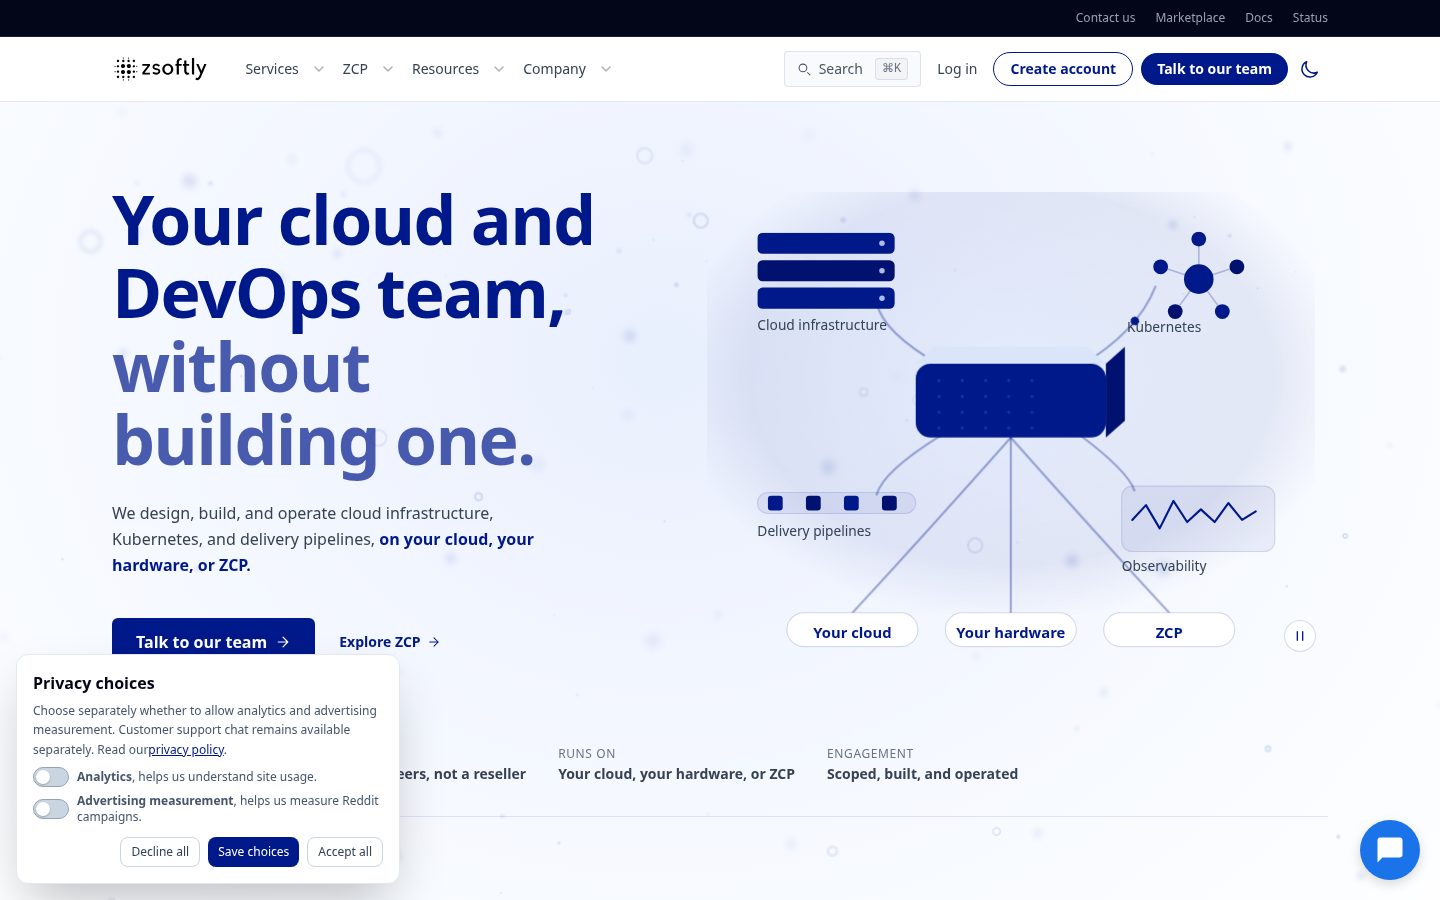Click header Talk to our team button
Viewport: 1440px width, 900px height.
[x=1214, y=69]
